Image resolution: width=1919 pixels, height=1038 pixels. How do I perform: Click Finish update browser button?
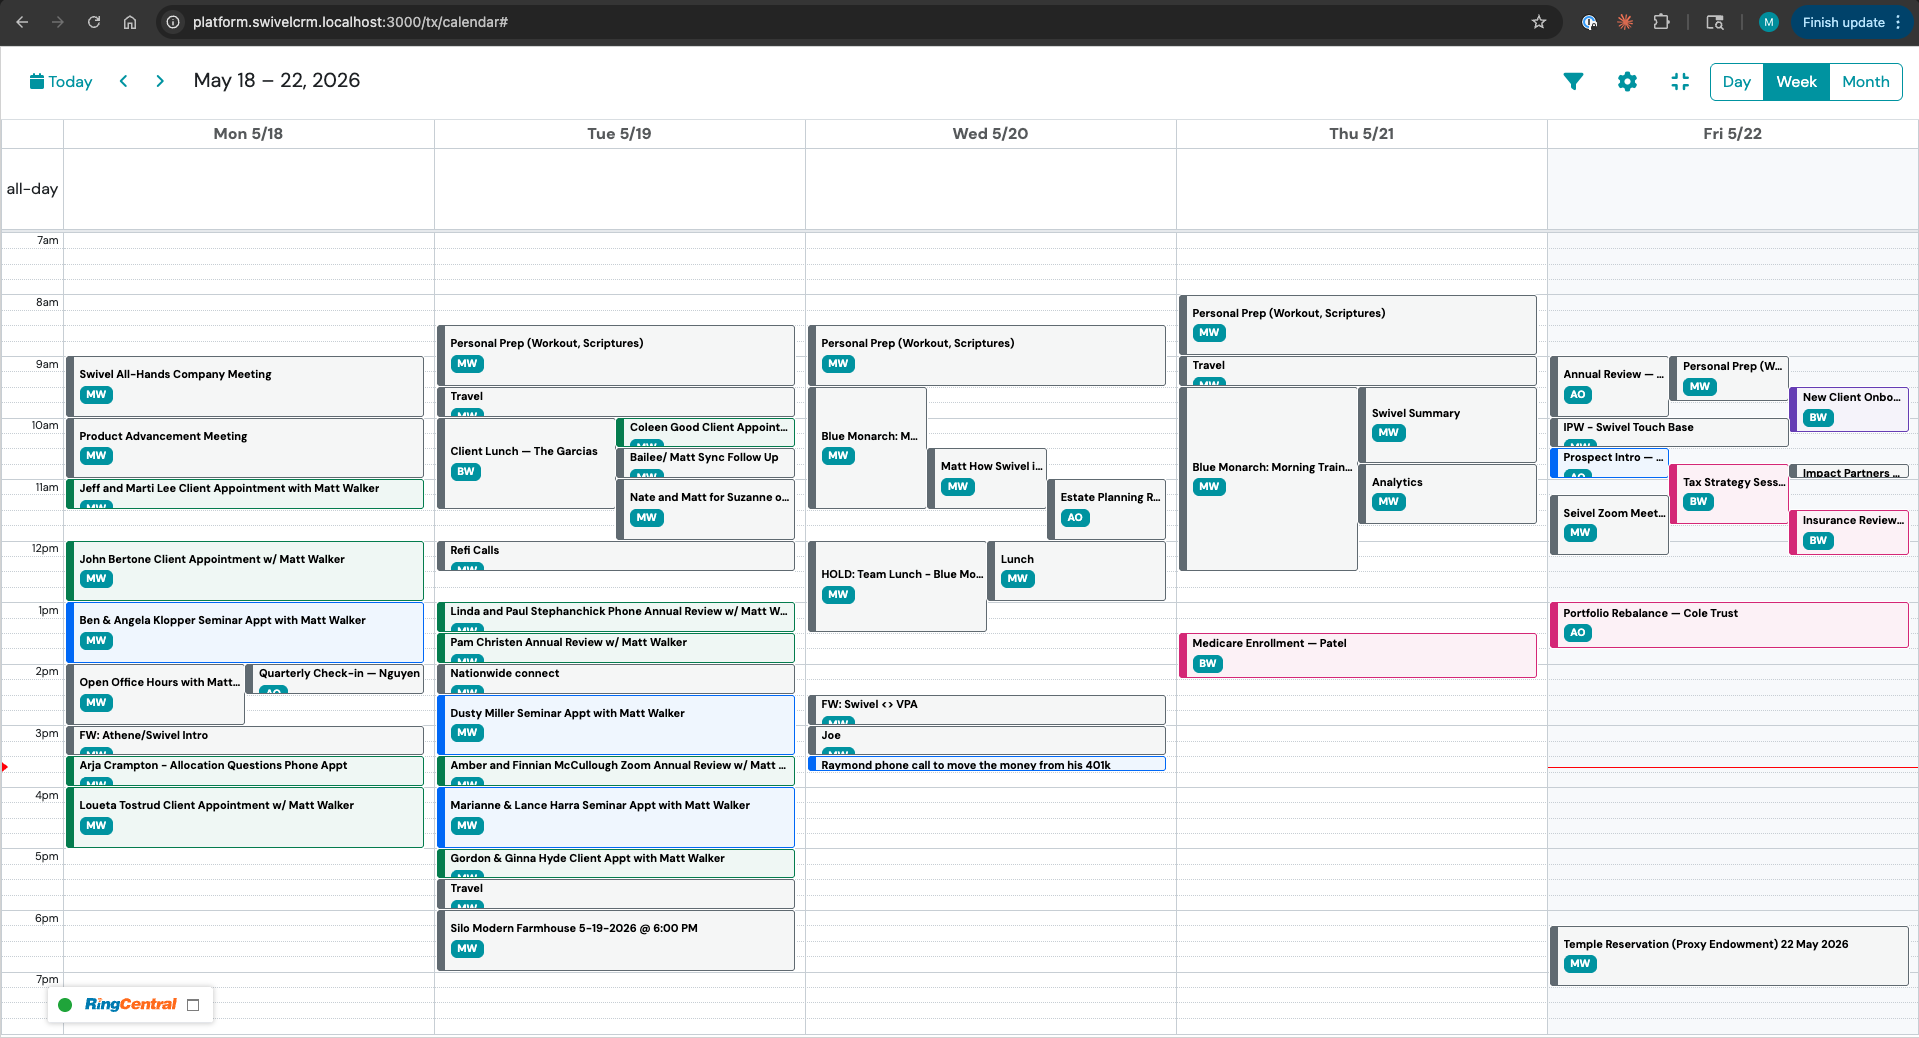(1852, 22)
